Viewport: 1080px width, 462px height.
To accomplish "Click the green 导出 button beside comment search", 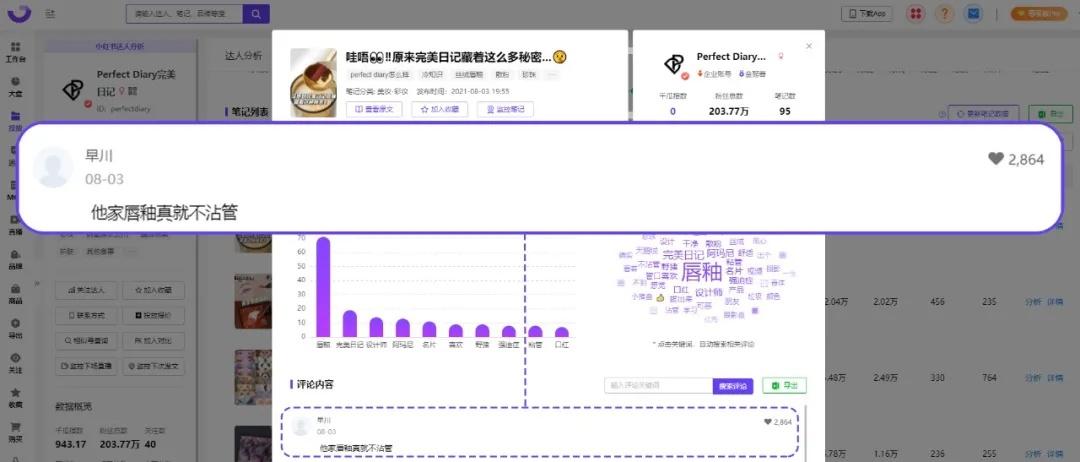I will click(x=785, y=386).
